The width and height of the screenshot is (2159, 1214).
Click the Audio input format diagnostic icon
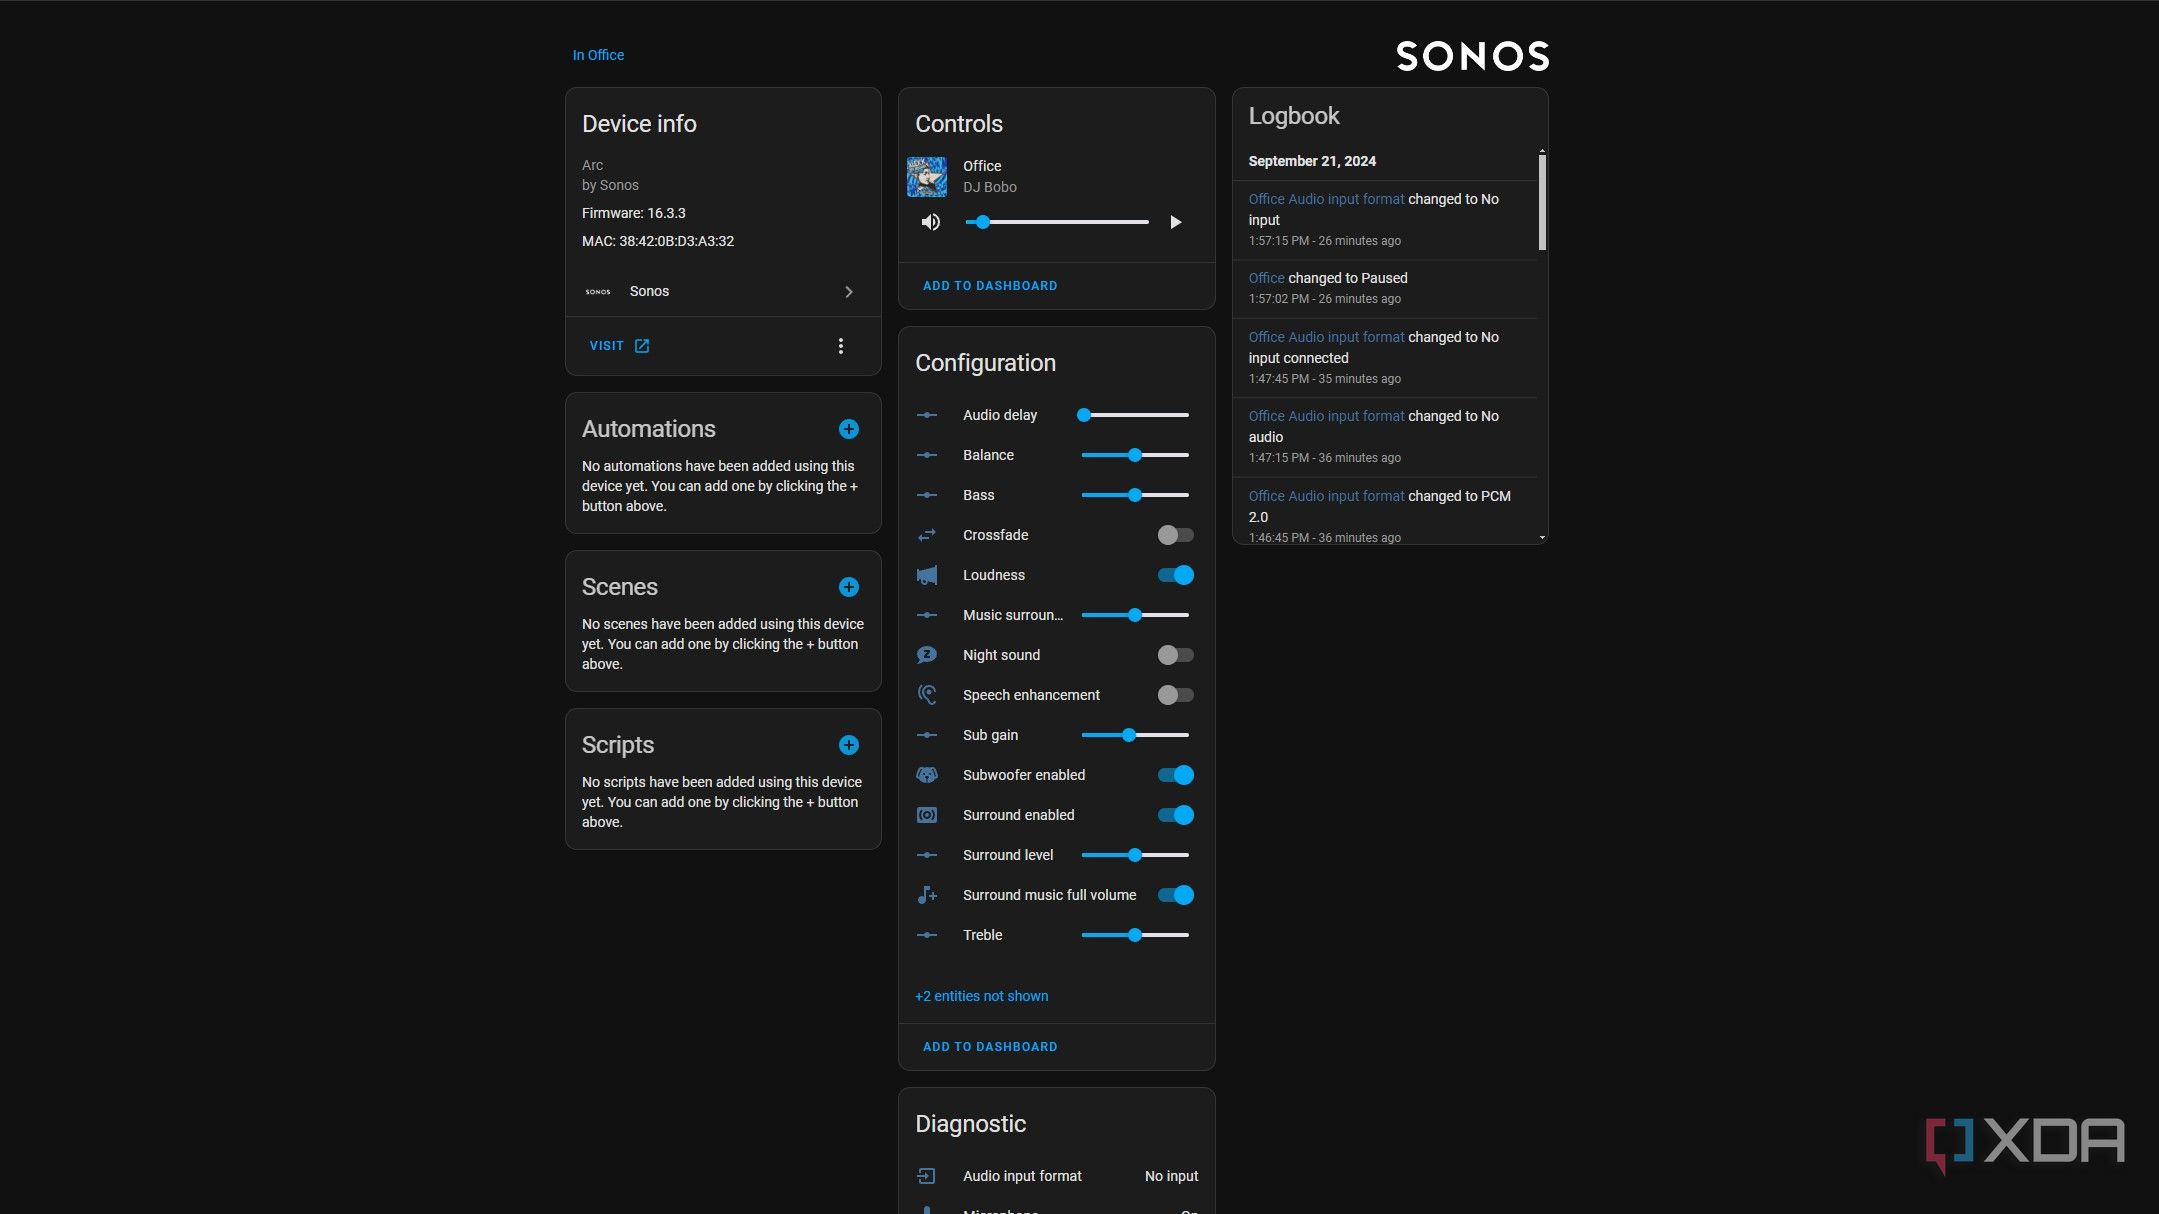pyautogui.click(x=927, y=1176)
